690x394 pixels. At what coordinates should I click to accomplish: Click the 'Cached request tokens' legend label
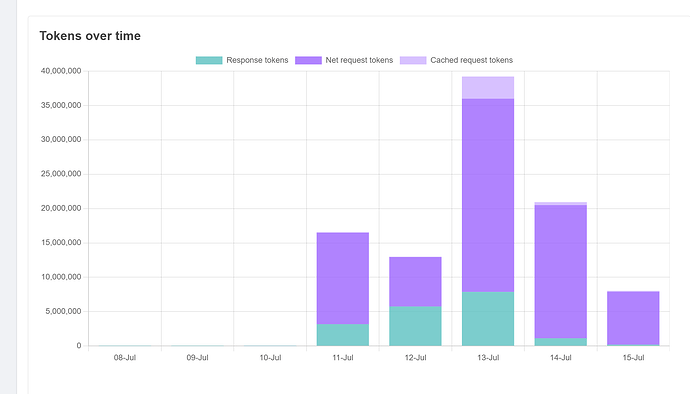471,60
